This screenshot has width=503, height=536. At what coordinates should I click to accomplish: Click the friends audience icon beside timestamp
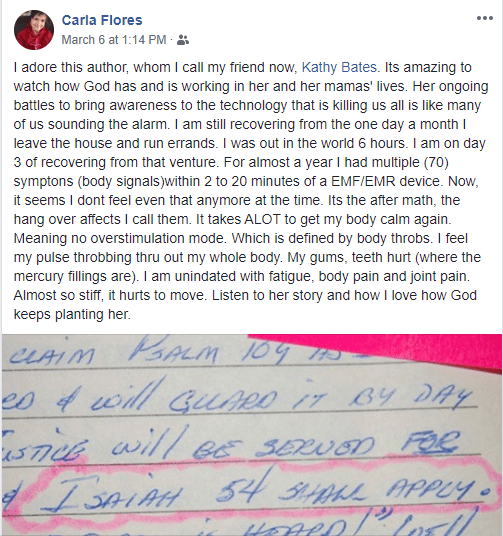click(x=183, y=40)
